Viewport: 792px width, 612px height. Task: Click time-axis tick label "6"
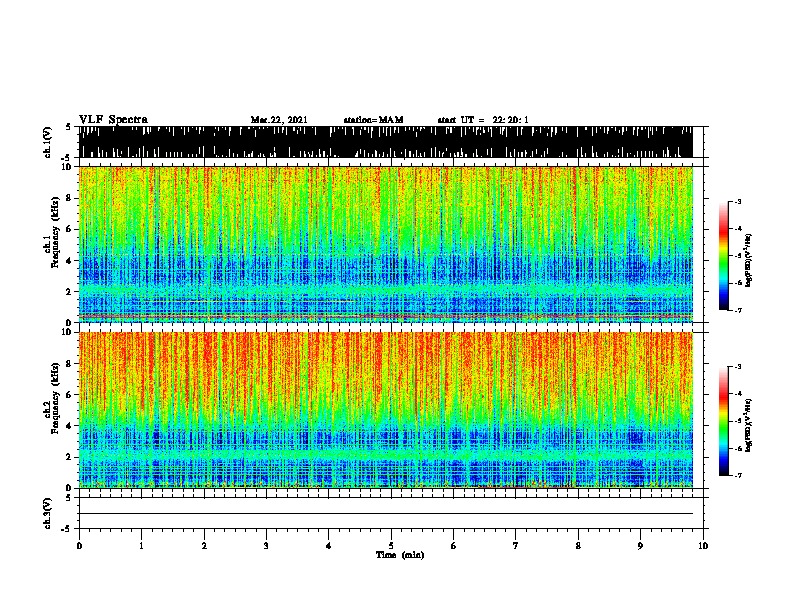pyautogui.click(x=454, y=546)
